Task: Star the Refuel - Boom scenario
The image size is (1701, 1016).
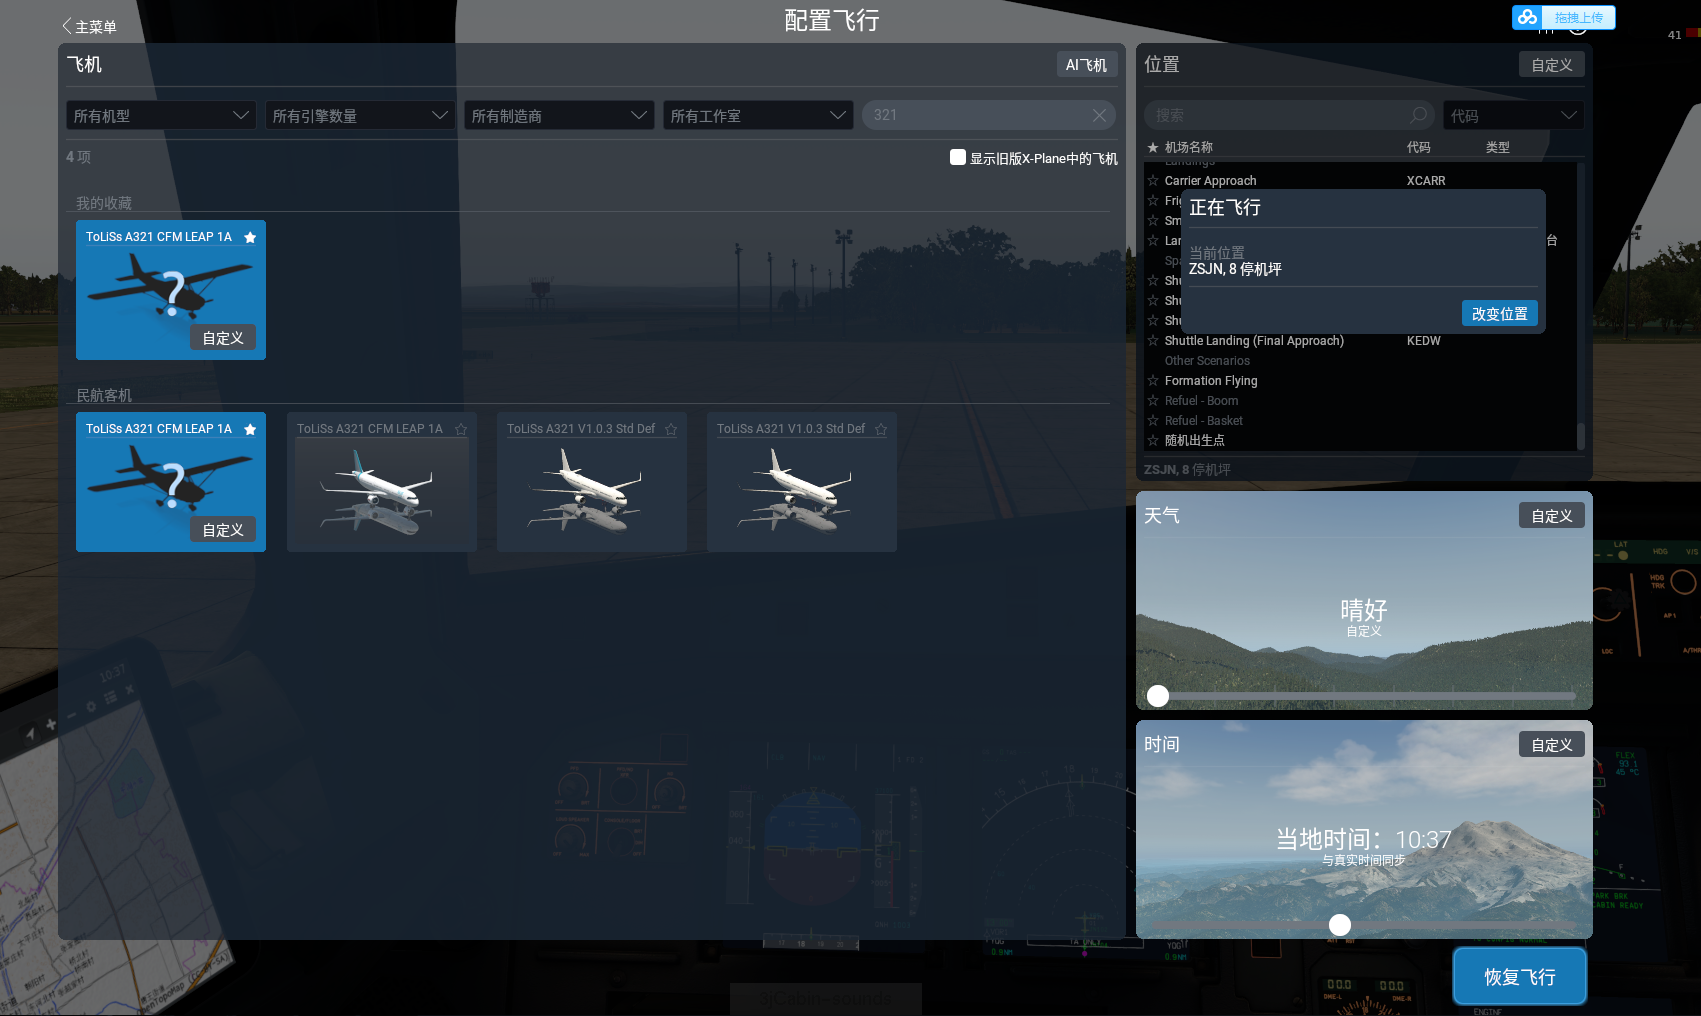Action: (1153, 401)
